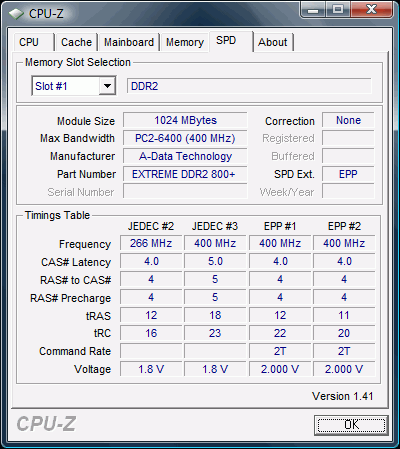
Task: Click JEDEC #3 RAS# to CAS# value 5
Action: click(215, 279)
